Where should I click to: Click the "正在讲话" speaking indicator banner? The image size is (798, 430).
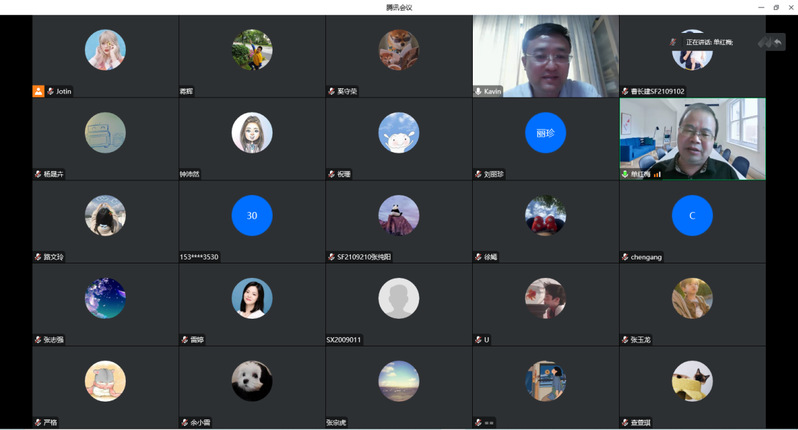[x=709, y=42]
